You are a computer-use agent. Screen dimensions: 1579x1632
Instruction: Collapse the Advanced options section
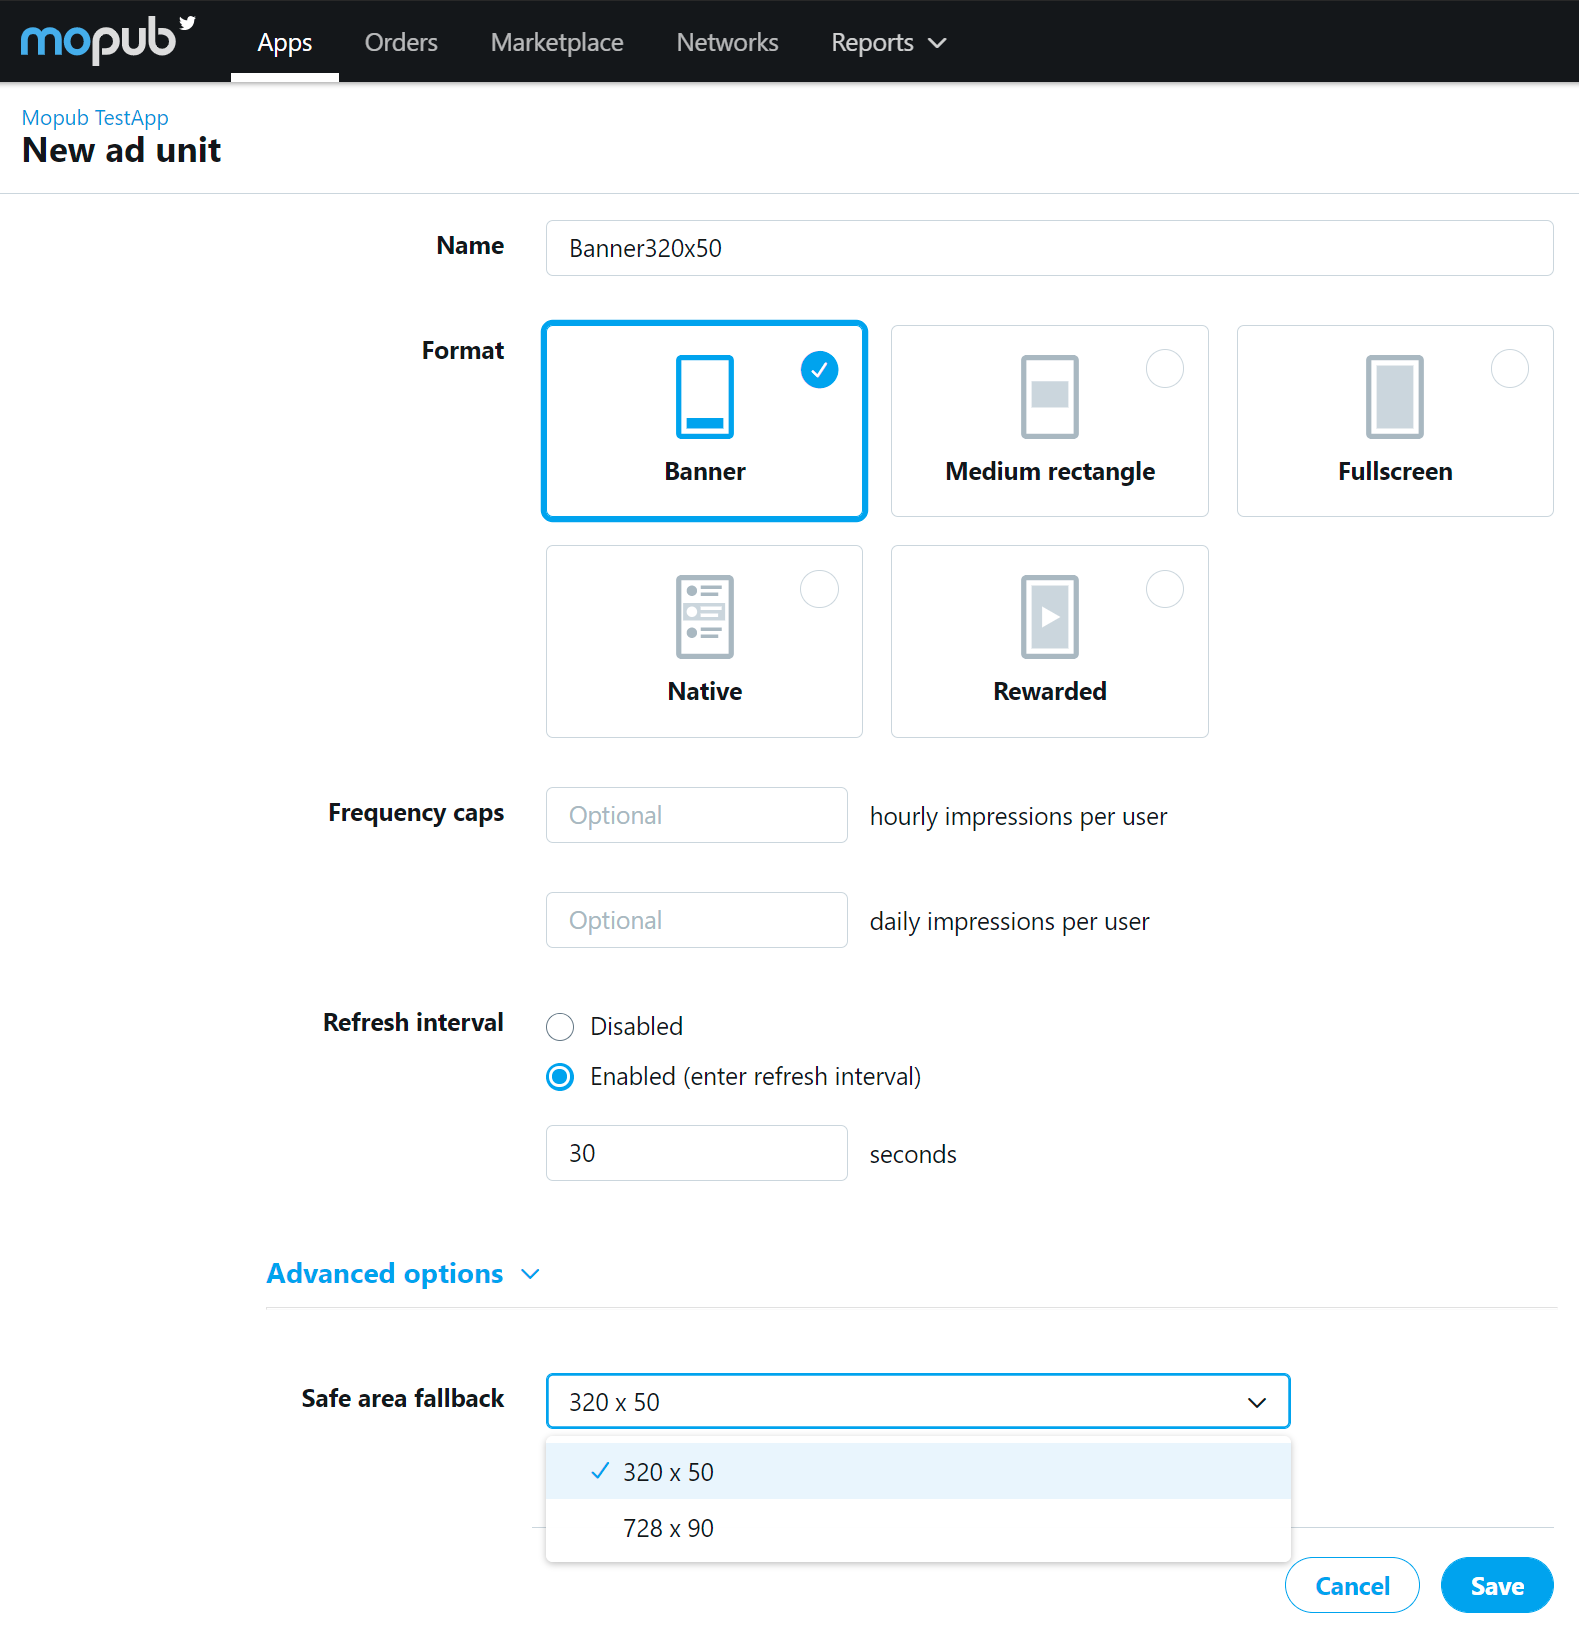click(x=403, y=1273)
